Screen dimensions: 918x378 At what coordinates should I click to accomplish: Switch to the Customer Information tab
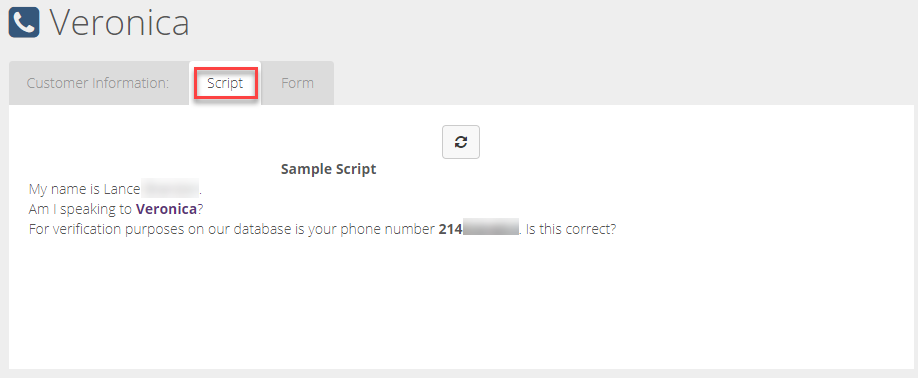[x=98, y=83]
